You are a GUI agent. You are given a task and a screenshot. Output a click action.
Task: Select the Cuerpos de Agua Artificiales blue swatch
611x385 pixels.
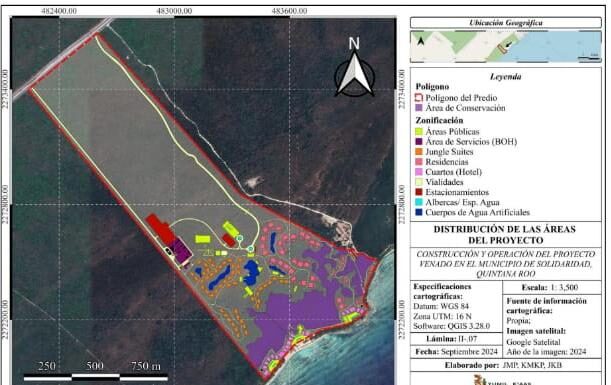point(419,212)
